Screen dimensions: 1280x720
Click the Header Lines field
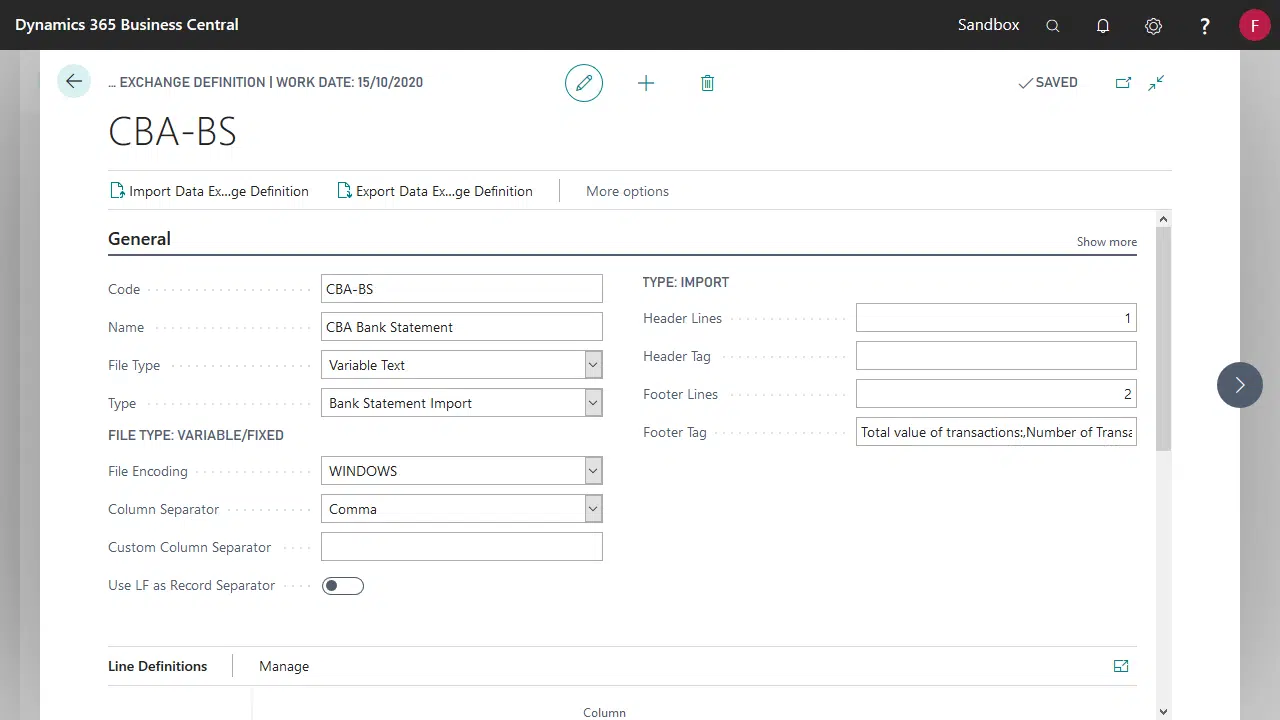[996, 318]
